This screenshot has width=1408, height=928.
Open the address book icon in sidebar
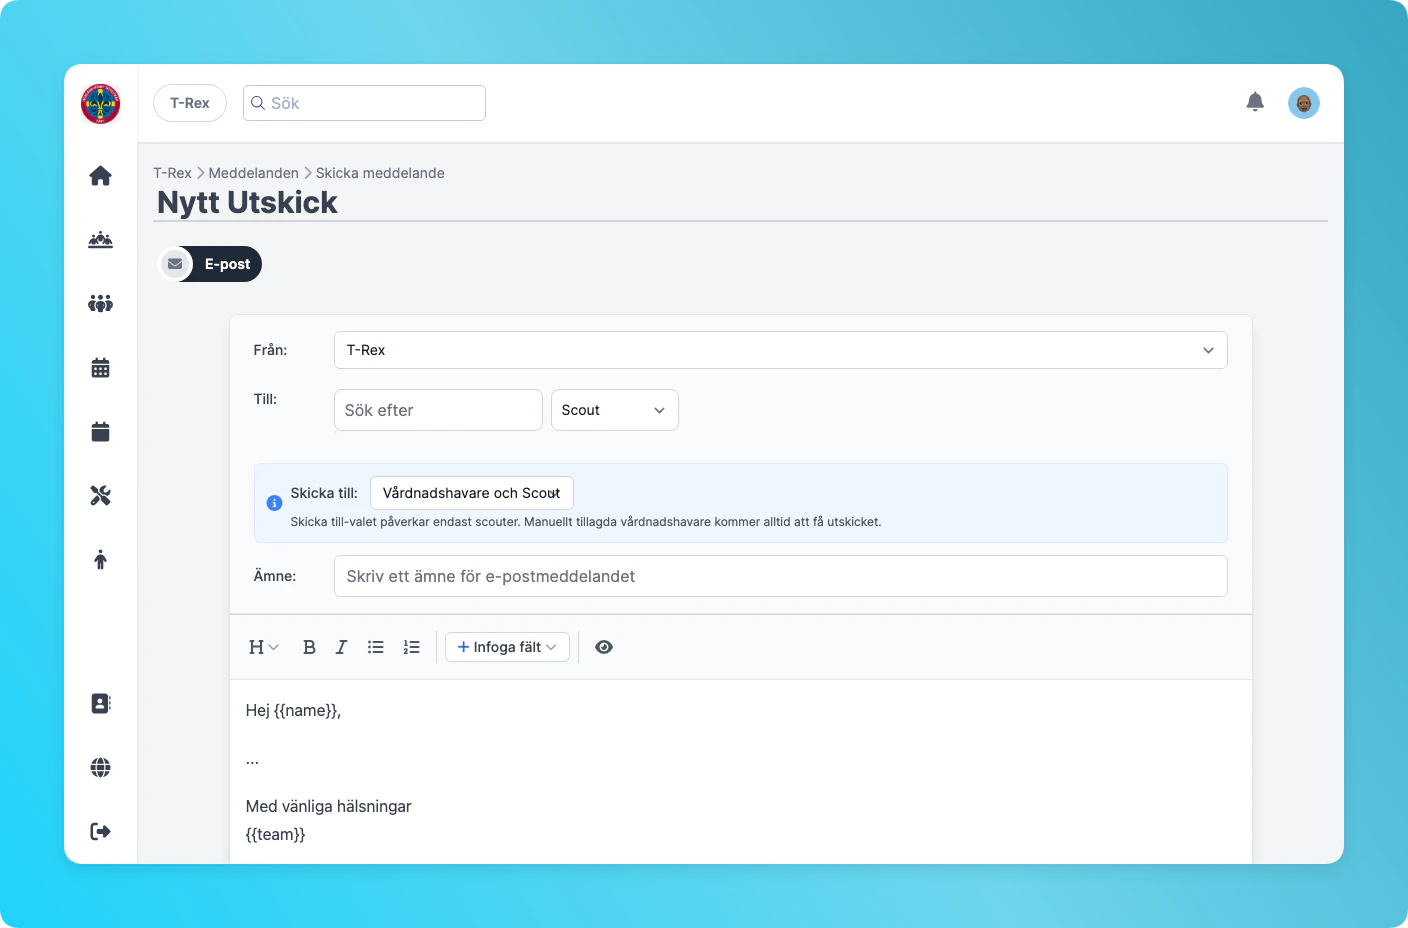[100, 703]
